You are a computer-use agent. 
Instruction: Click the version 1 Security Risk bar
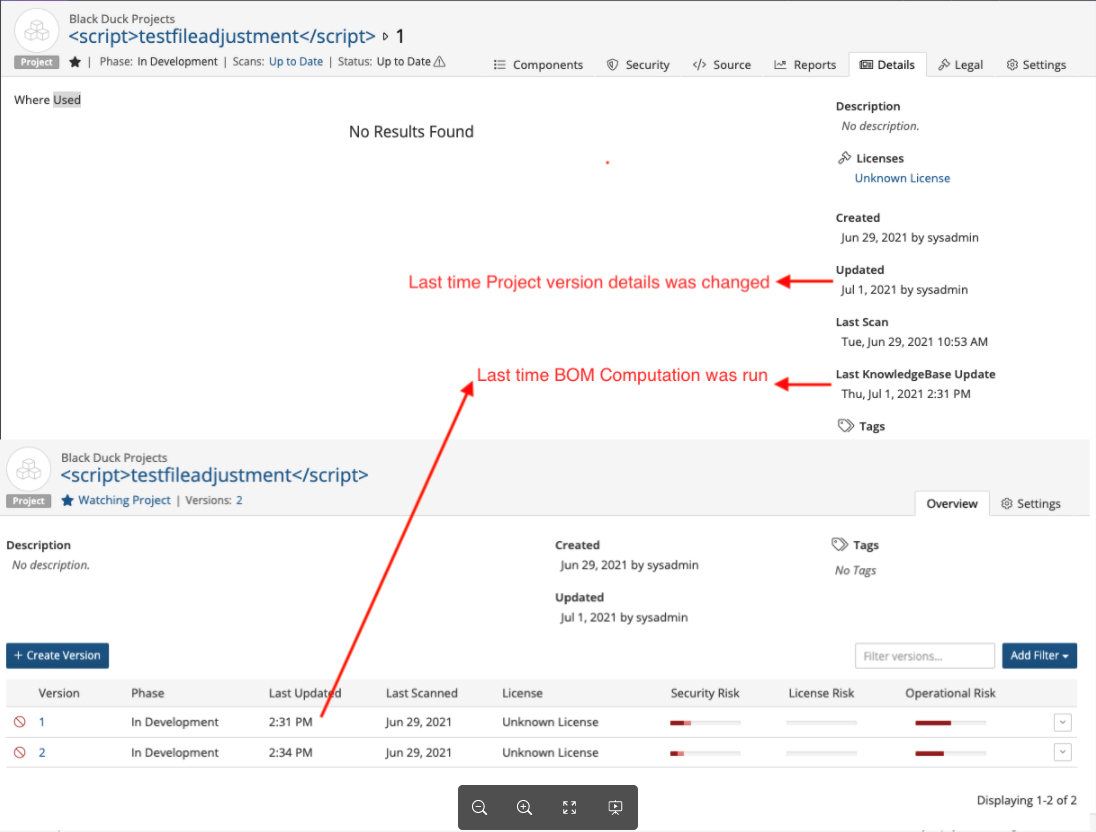pos(705,722)
